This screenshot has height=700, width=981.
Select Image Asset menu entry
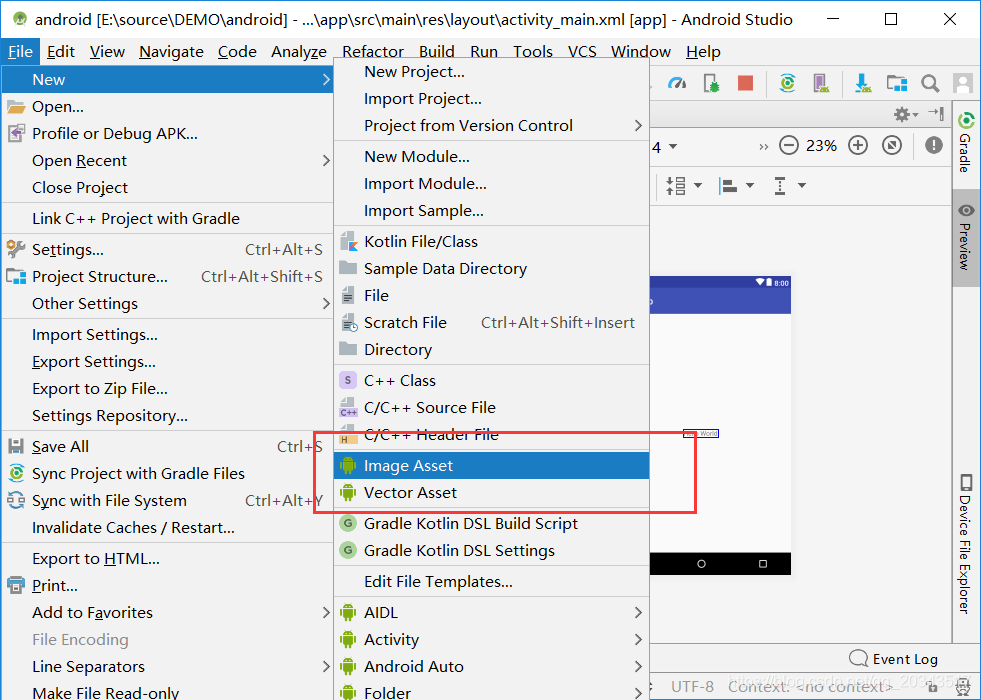click(x=491, y=465)
